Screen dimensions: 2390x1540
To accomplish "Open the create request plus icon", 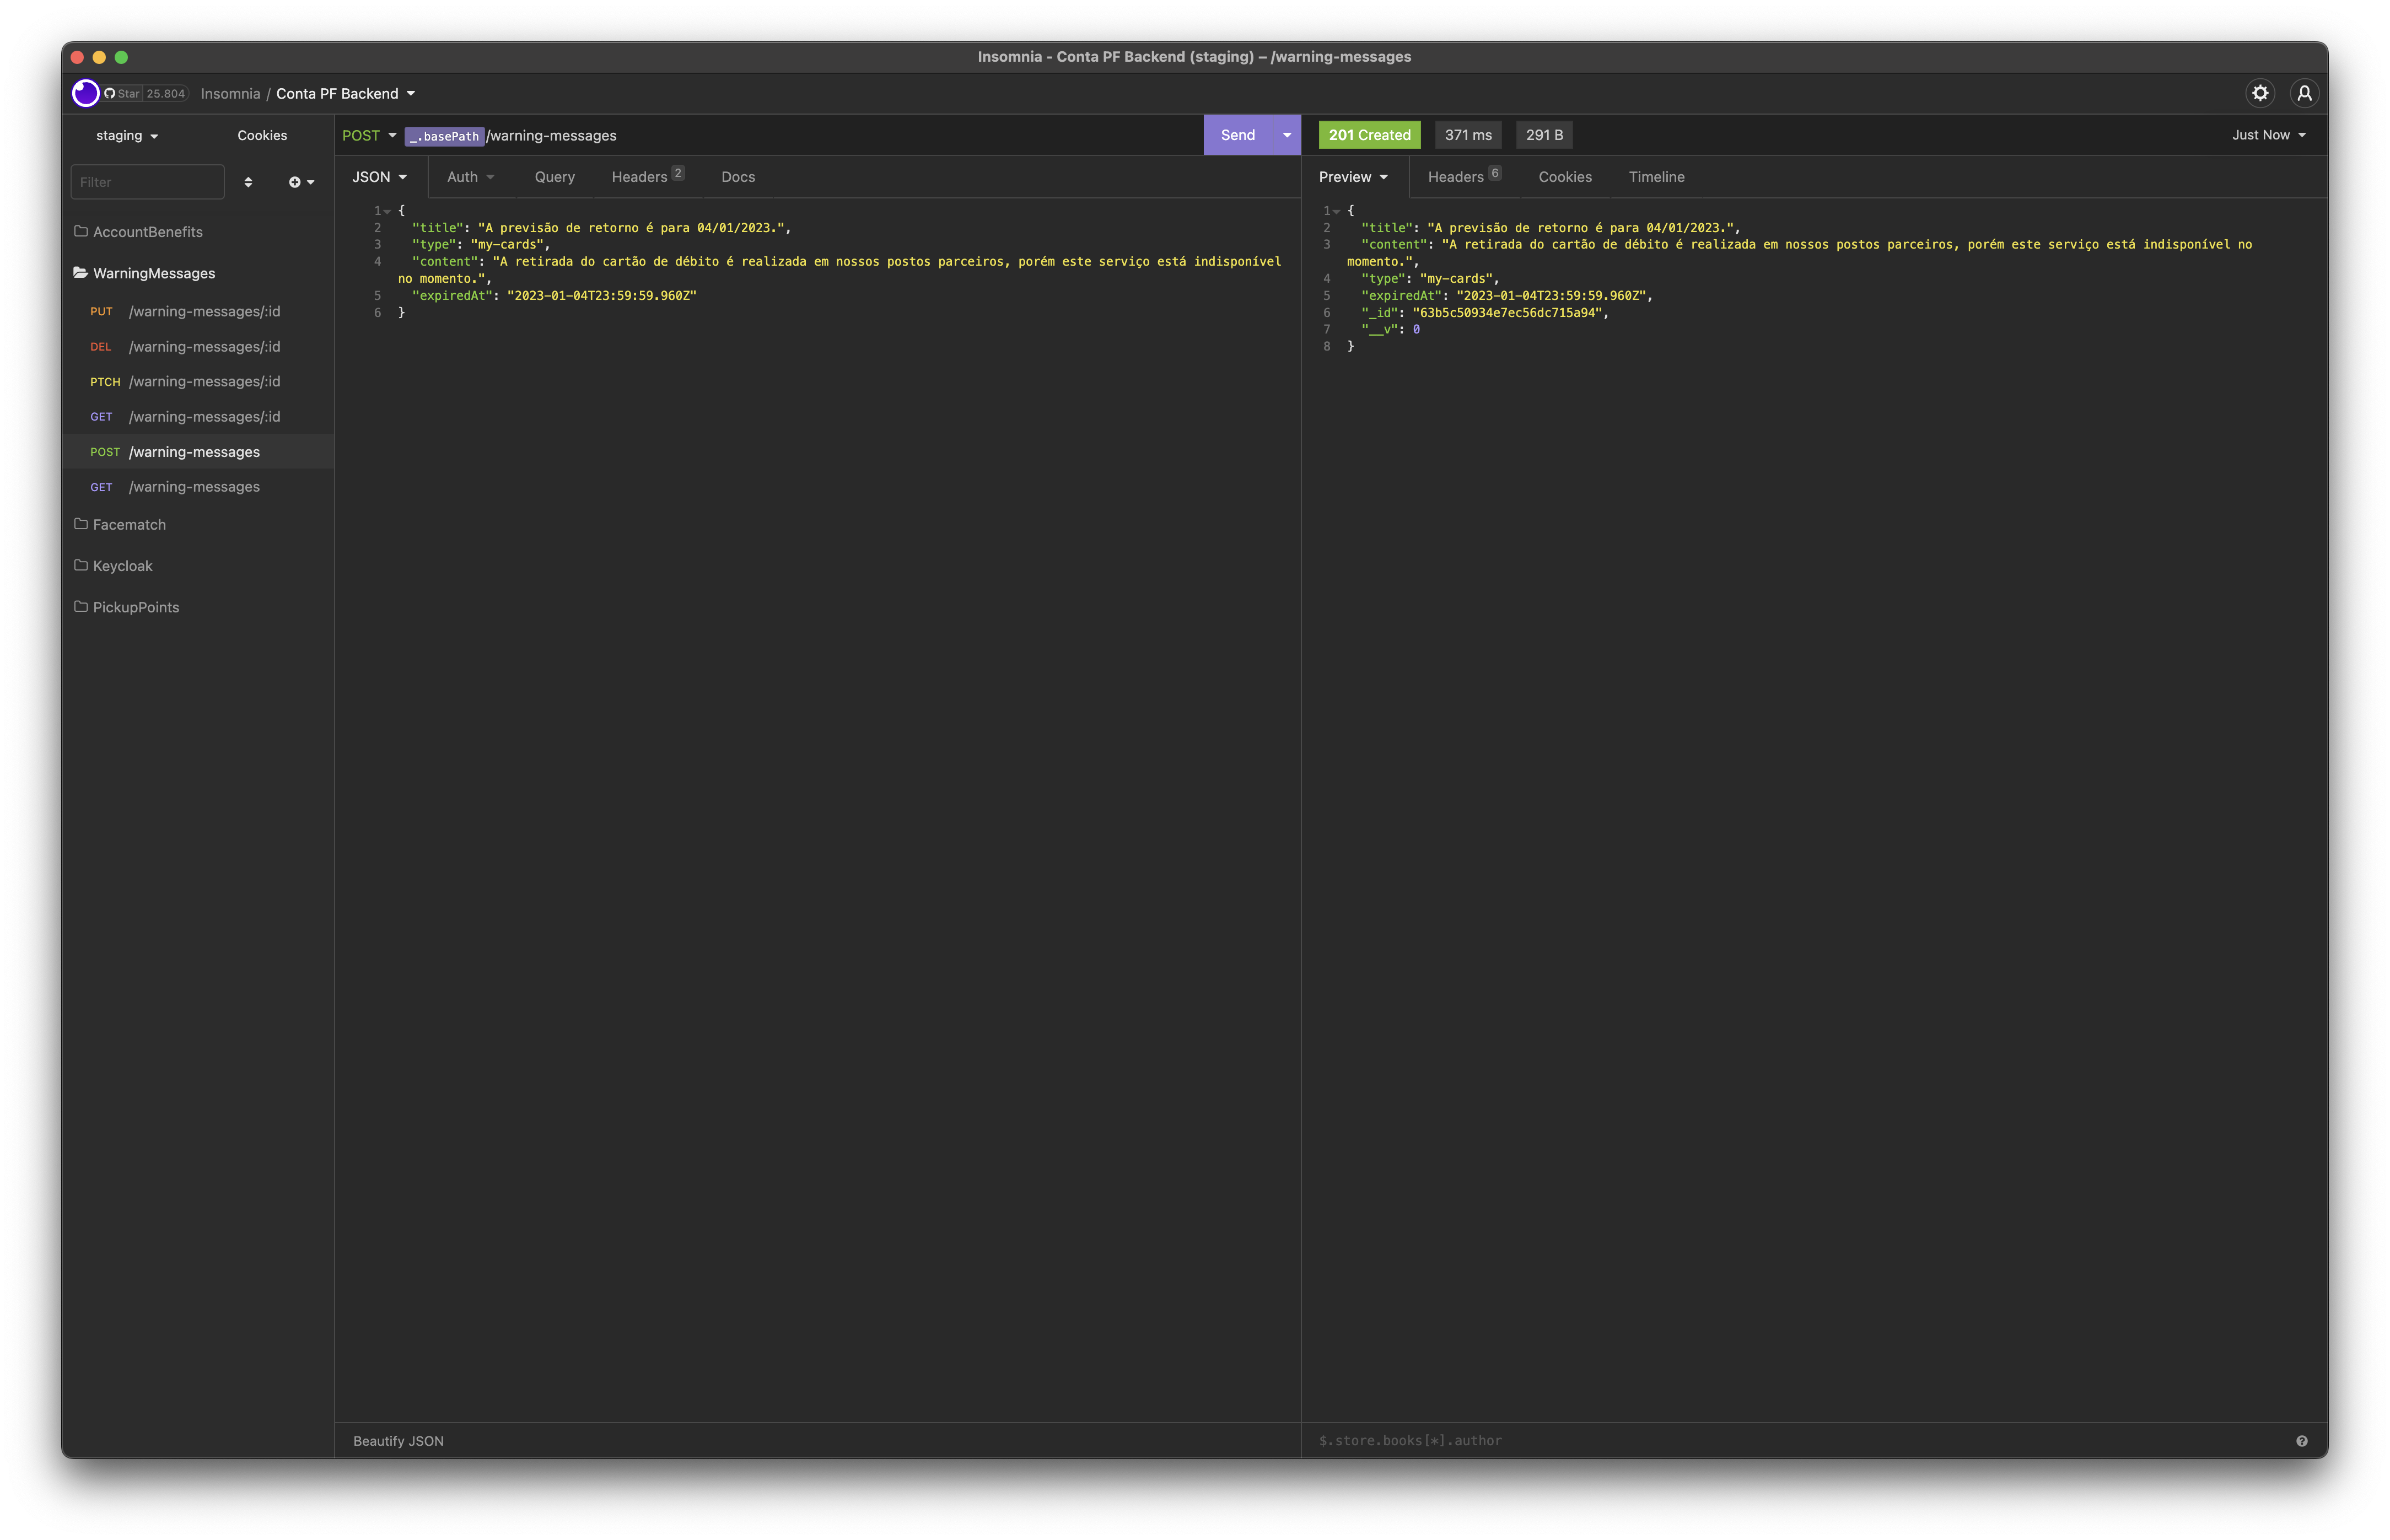I will (301, 182).
